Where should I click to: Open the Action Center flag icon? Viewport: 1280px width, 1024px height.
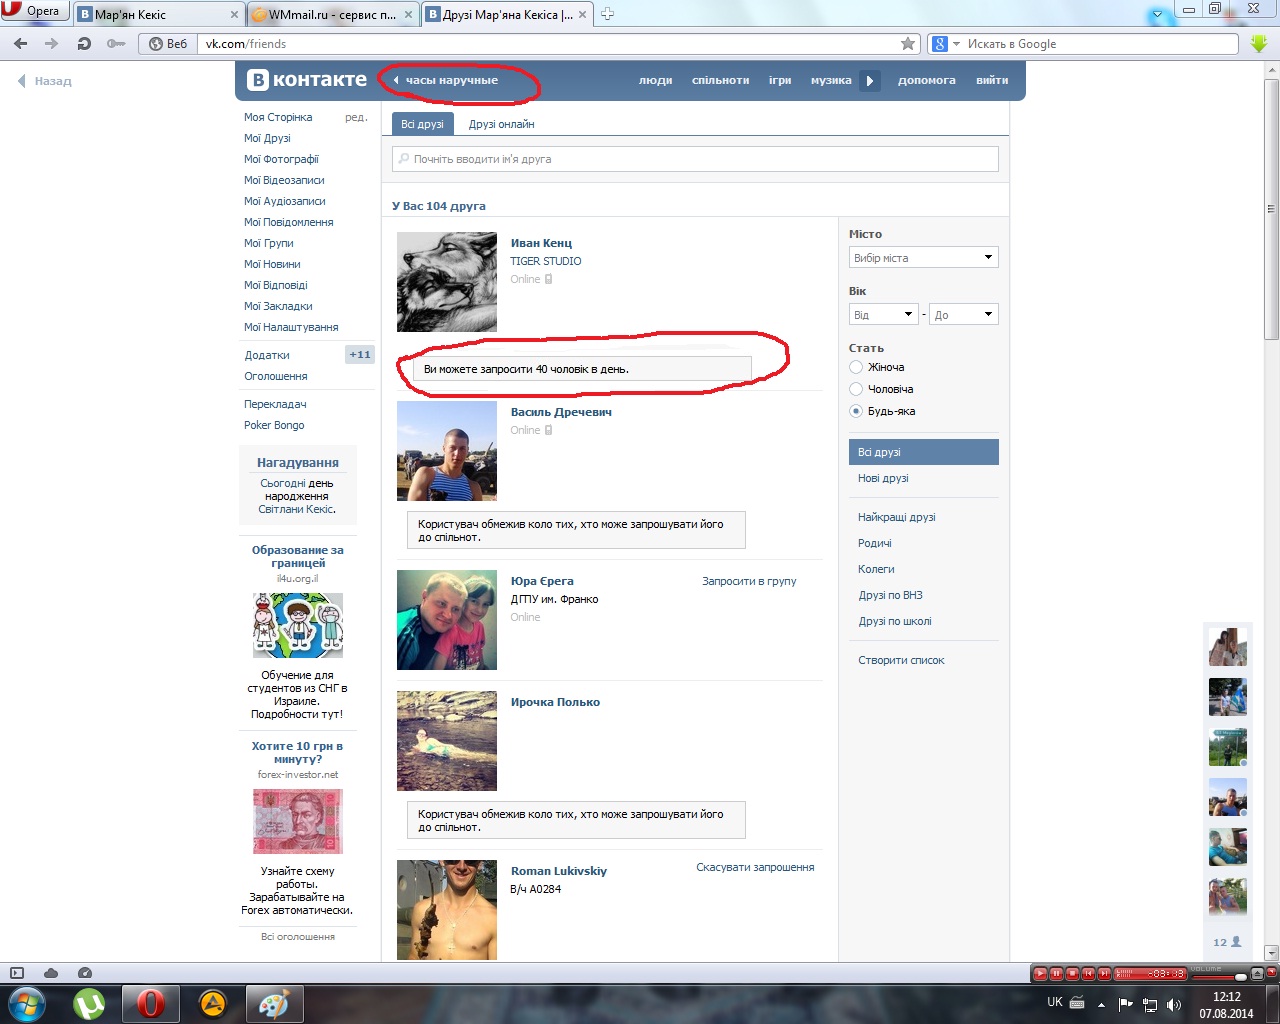coord(1126,1004)
